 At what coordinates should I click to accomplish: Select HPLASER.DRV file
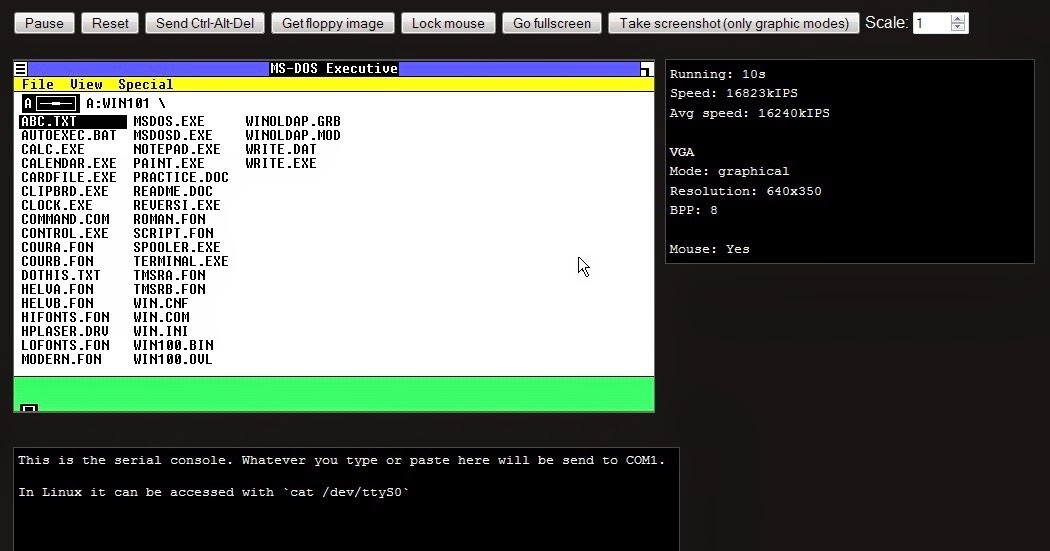tap(64, 332)
